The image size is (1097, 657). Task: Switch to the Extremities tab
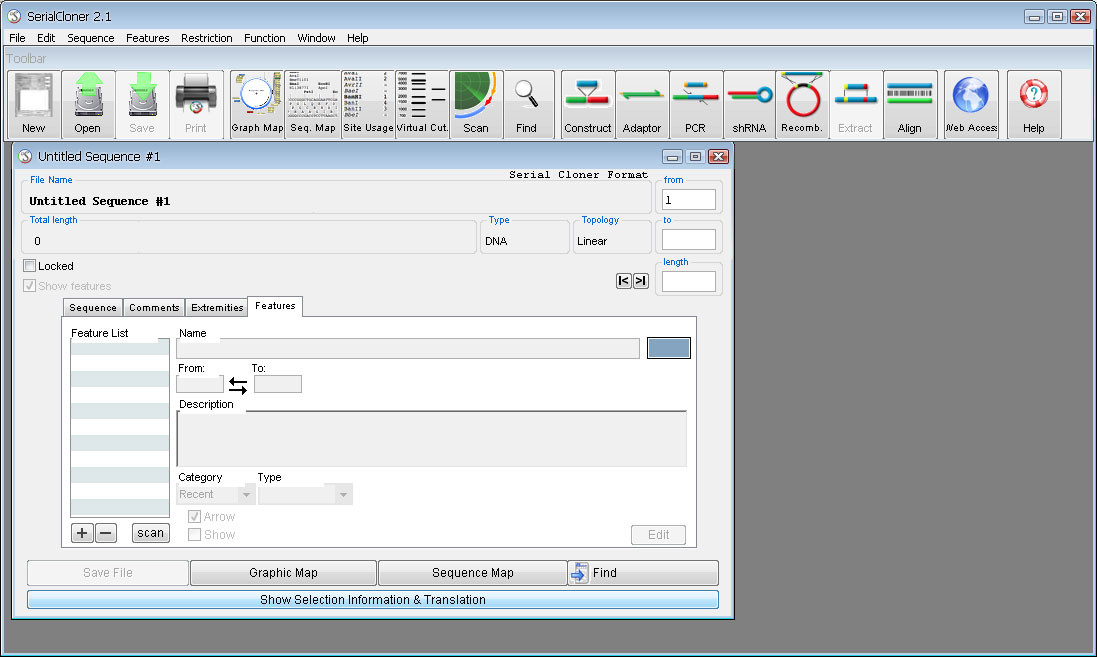[217, 308]
